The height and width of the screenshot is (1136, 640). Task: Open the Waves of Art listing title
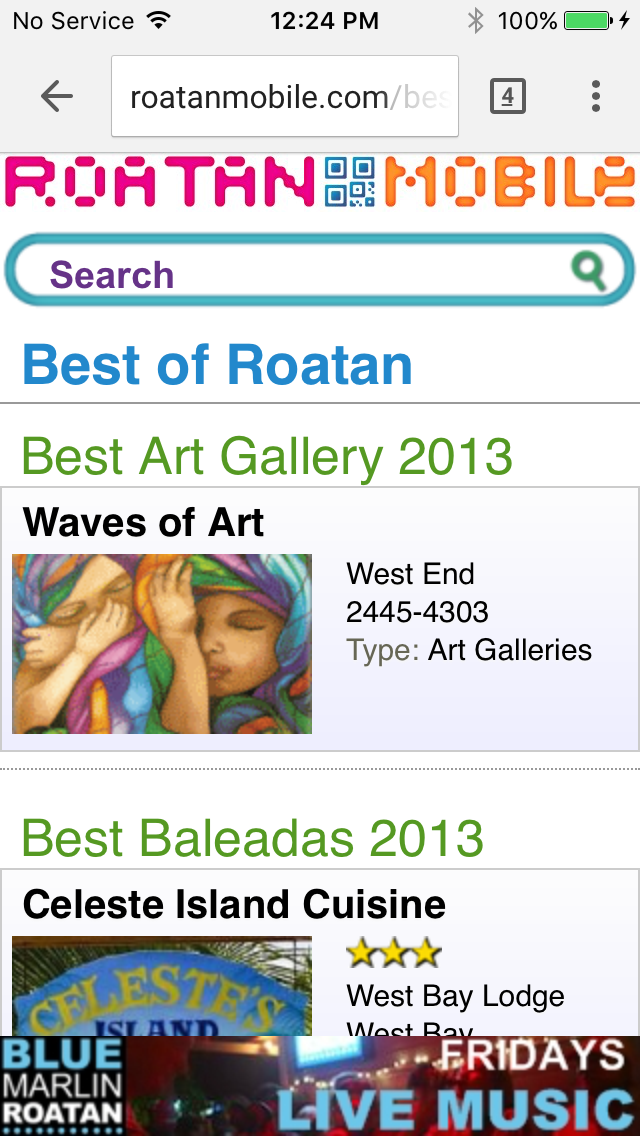143,522
